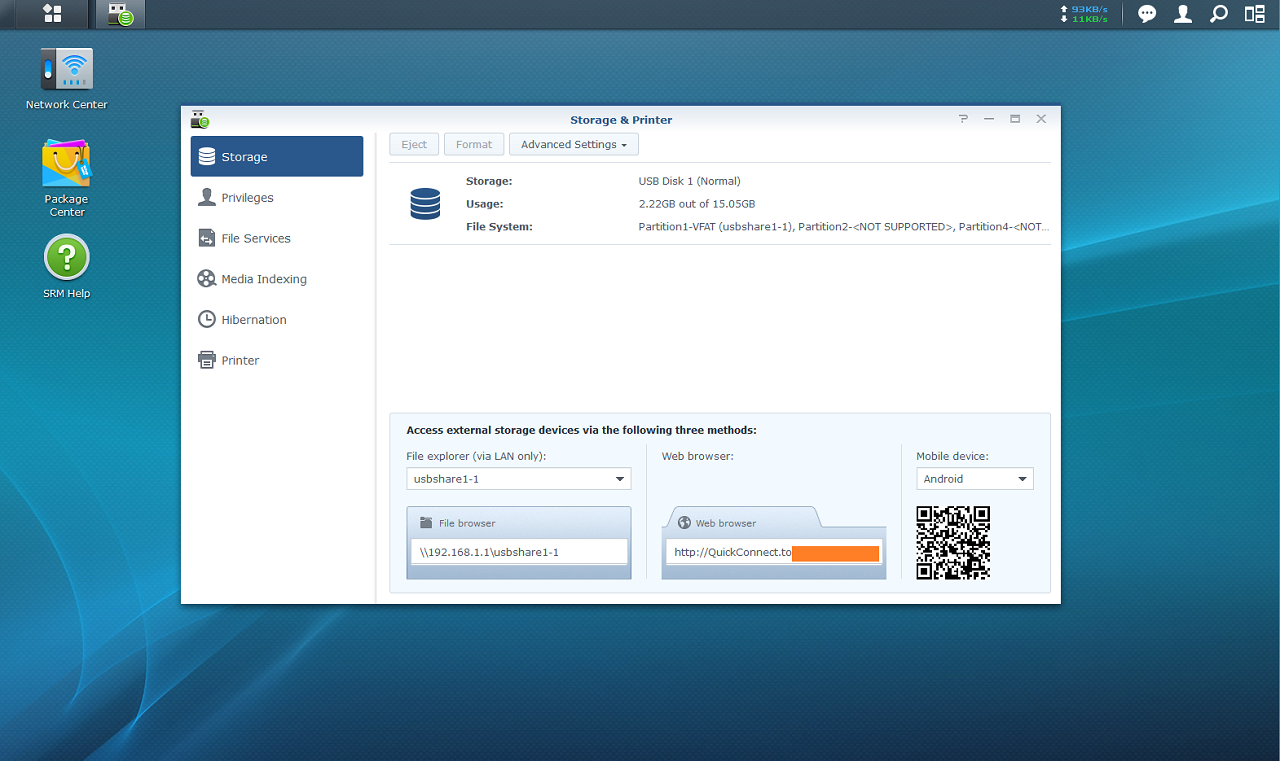Click the Format button

474,144
